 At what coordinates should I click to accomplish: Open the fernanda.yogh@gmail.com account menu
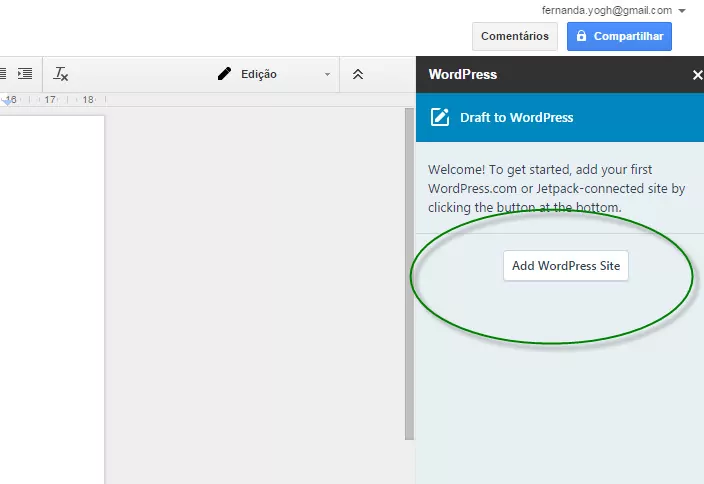point(613,10)
